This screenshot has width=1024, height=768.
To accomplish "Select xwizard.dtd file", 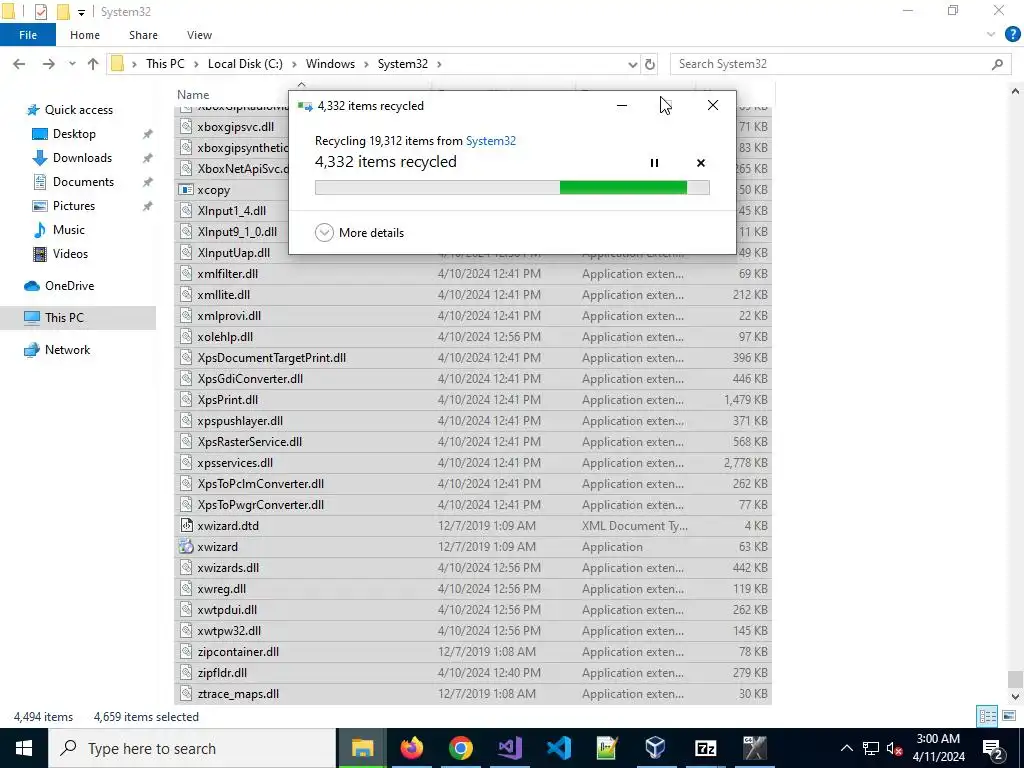I will (x=228, y=526).
